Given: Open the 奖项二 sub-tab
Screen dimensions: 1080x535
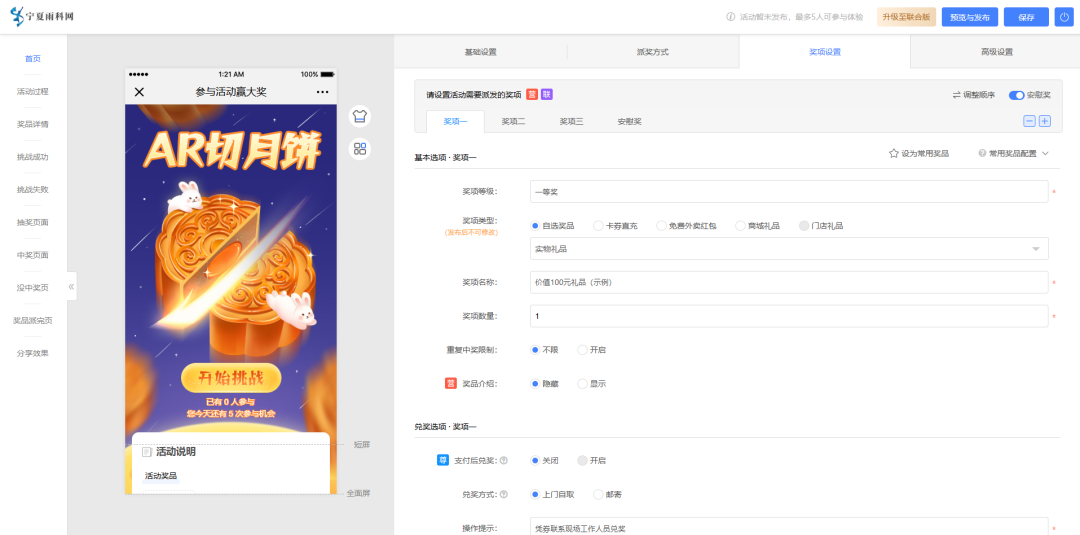Looking at the screenshot, I should click(x=513, y=121).
